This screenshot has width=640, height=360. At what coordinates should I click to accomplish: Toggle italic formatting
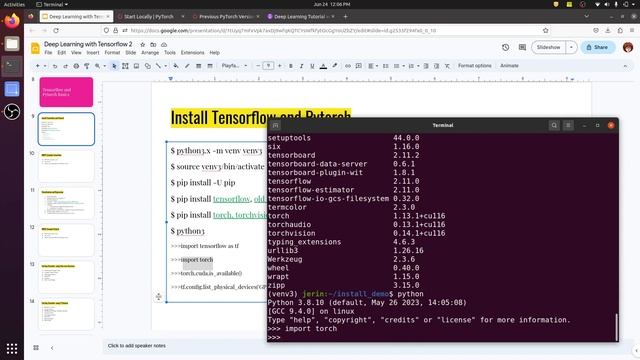(x=301, y=66)
